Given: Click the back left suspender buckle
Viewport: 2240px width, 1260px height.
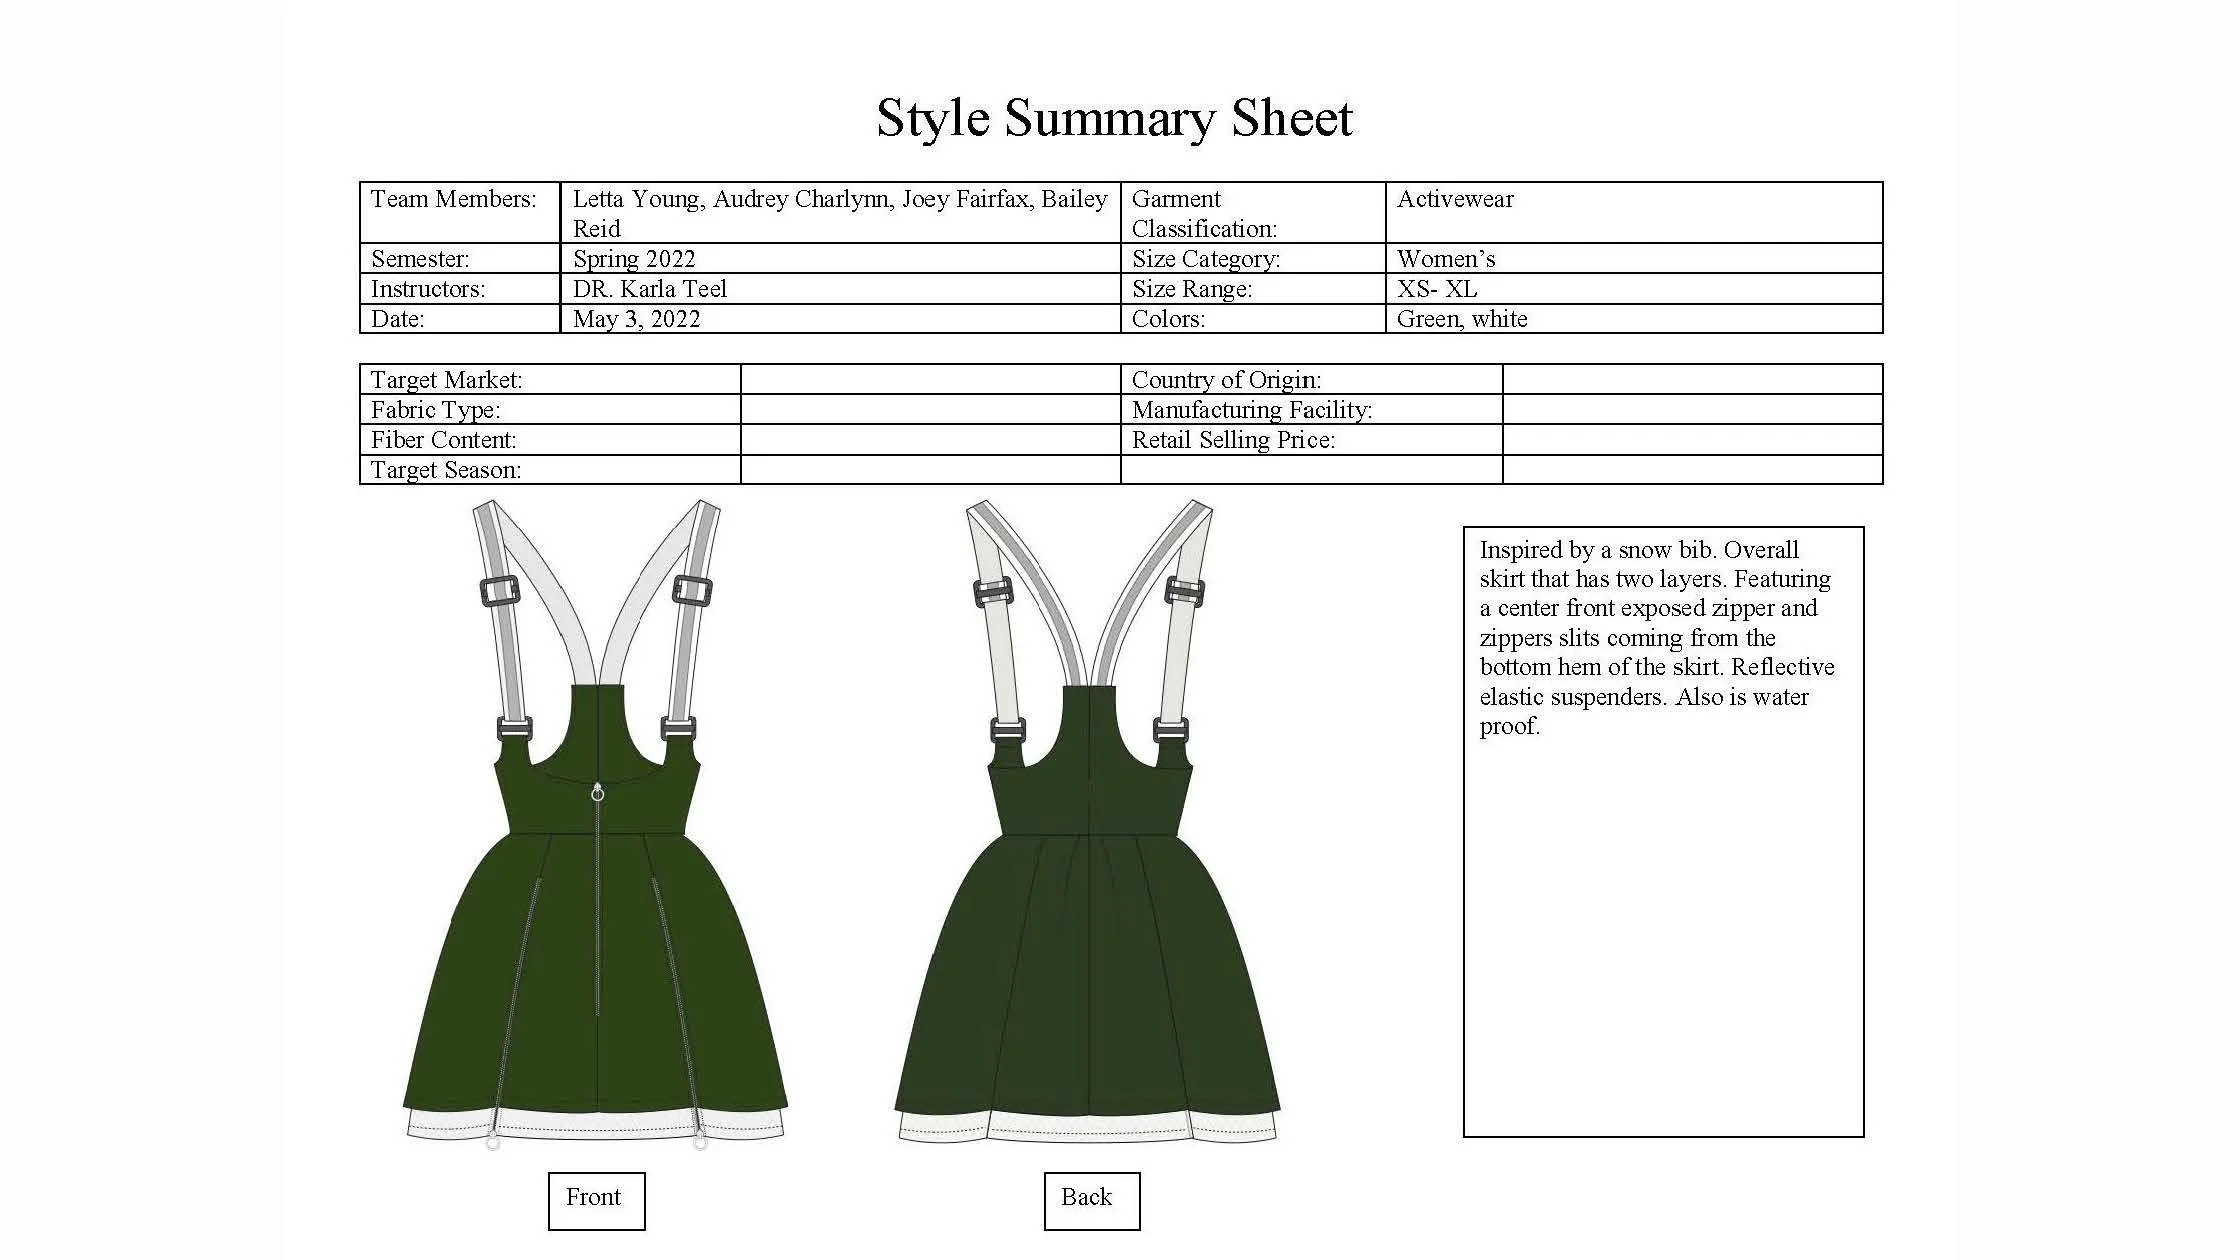Looking at the screenshot, I should [x=993, y=593].
